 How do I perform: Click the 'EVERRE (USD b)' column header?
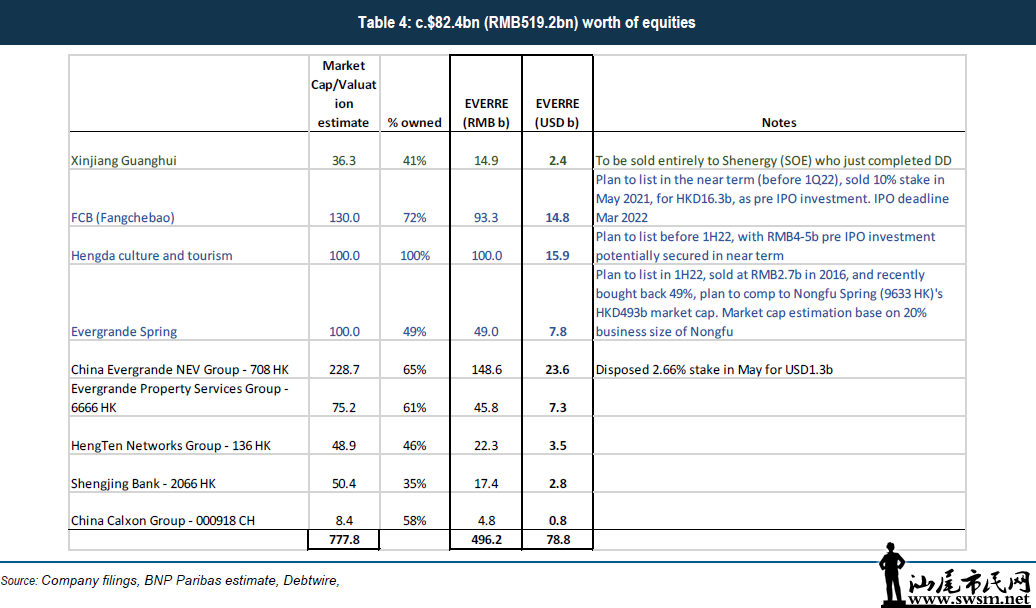tap(558, 113)
